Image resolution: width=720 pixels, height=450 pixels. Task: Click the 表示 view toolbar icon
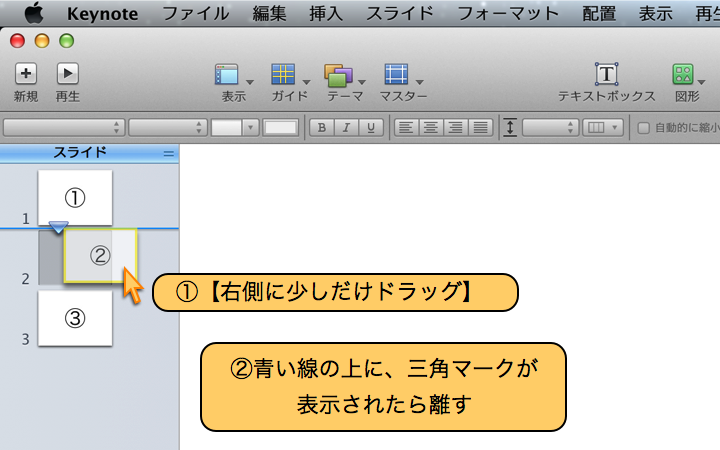[x=227, y=74]
